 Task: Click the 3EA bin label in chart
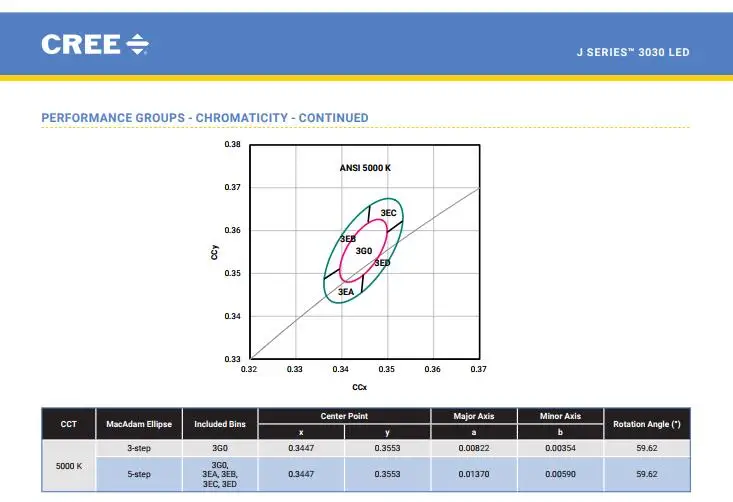pyautogui.click(x=346, y=292)
